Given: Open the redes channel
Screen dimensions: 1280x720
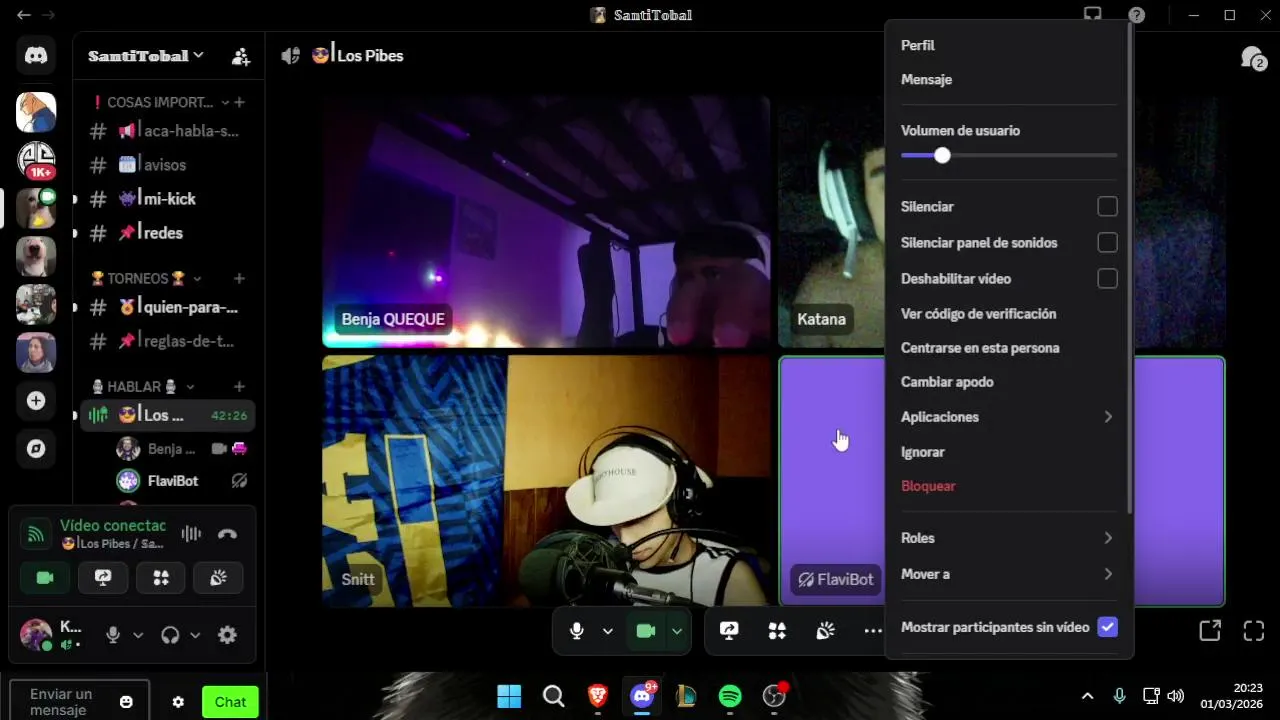Looking at the screenshot, I should (167, 233).
